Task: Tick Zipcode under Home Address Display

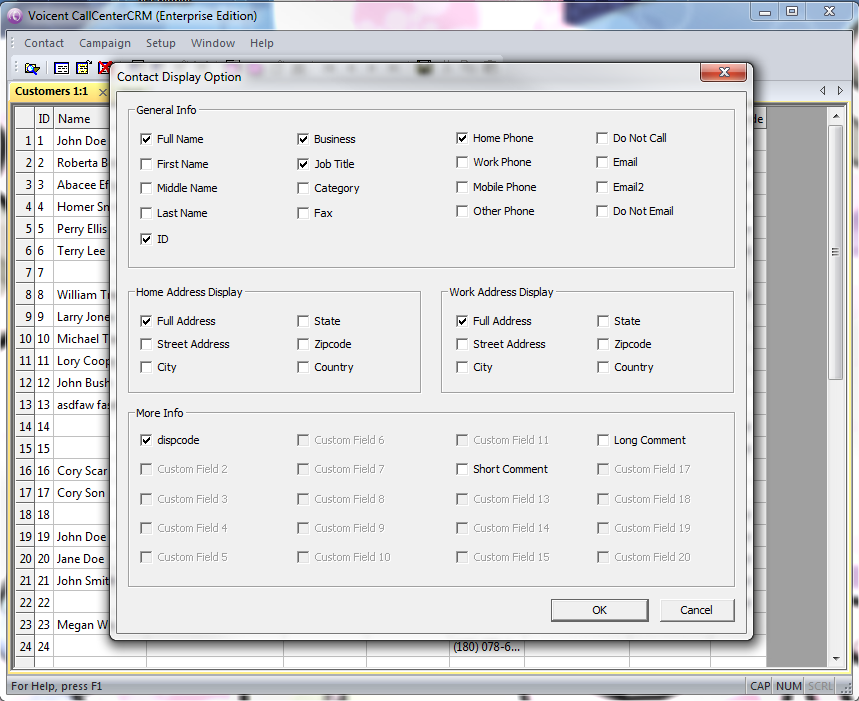Action: coord(303,344)
